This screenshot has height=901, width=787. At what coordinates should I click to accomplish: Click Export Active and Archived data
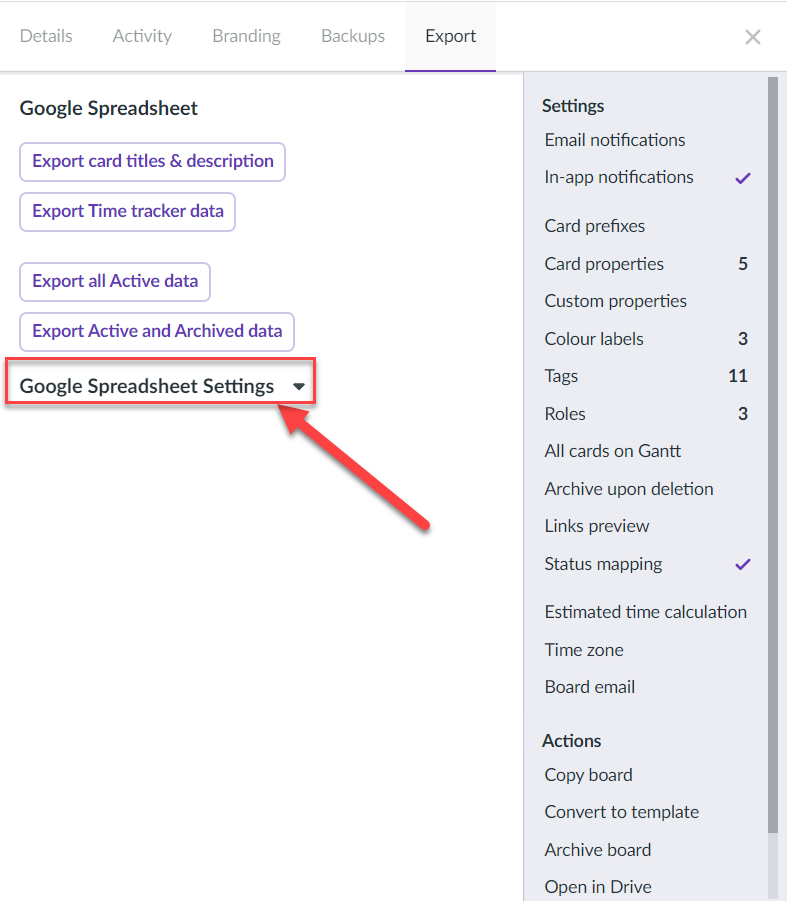click(x=157, y=332)
